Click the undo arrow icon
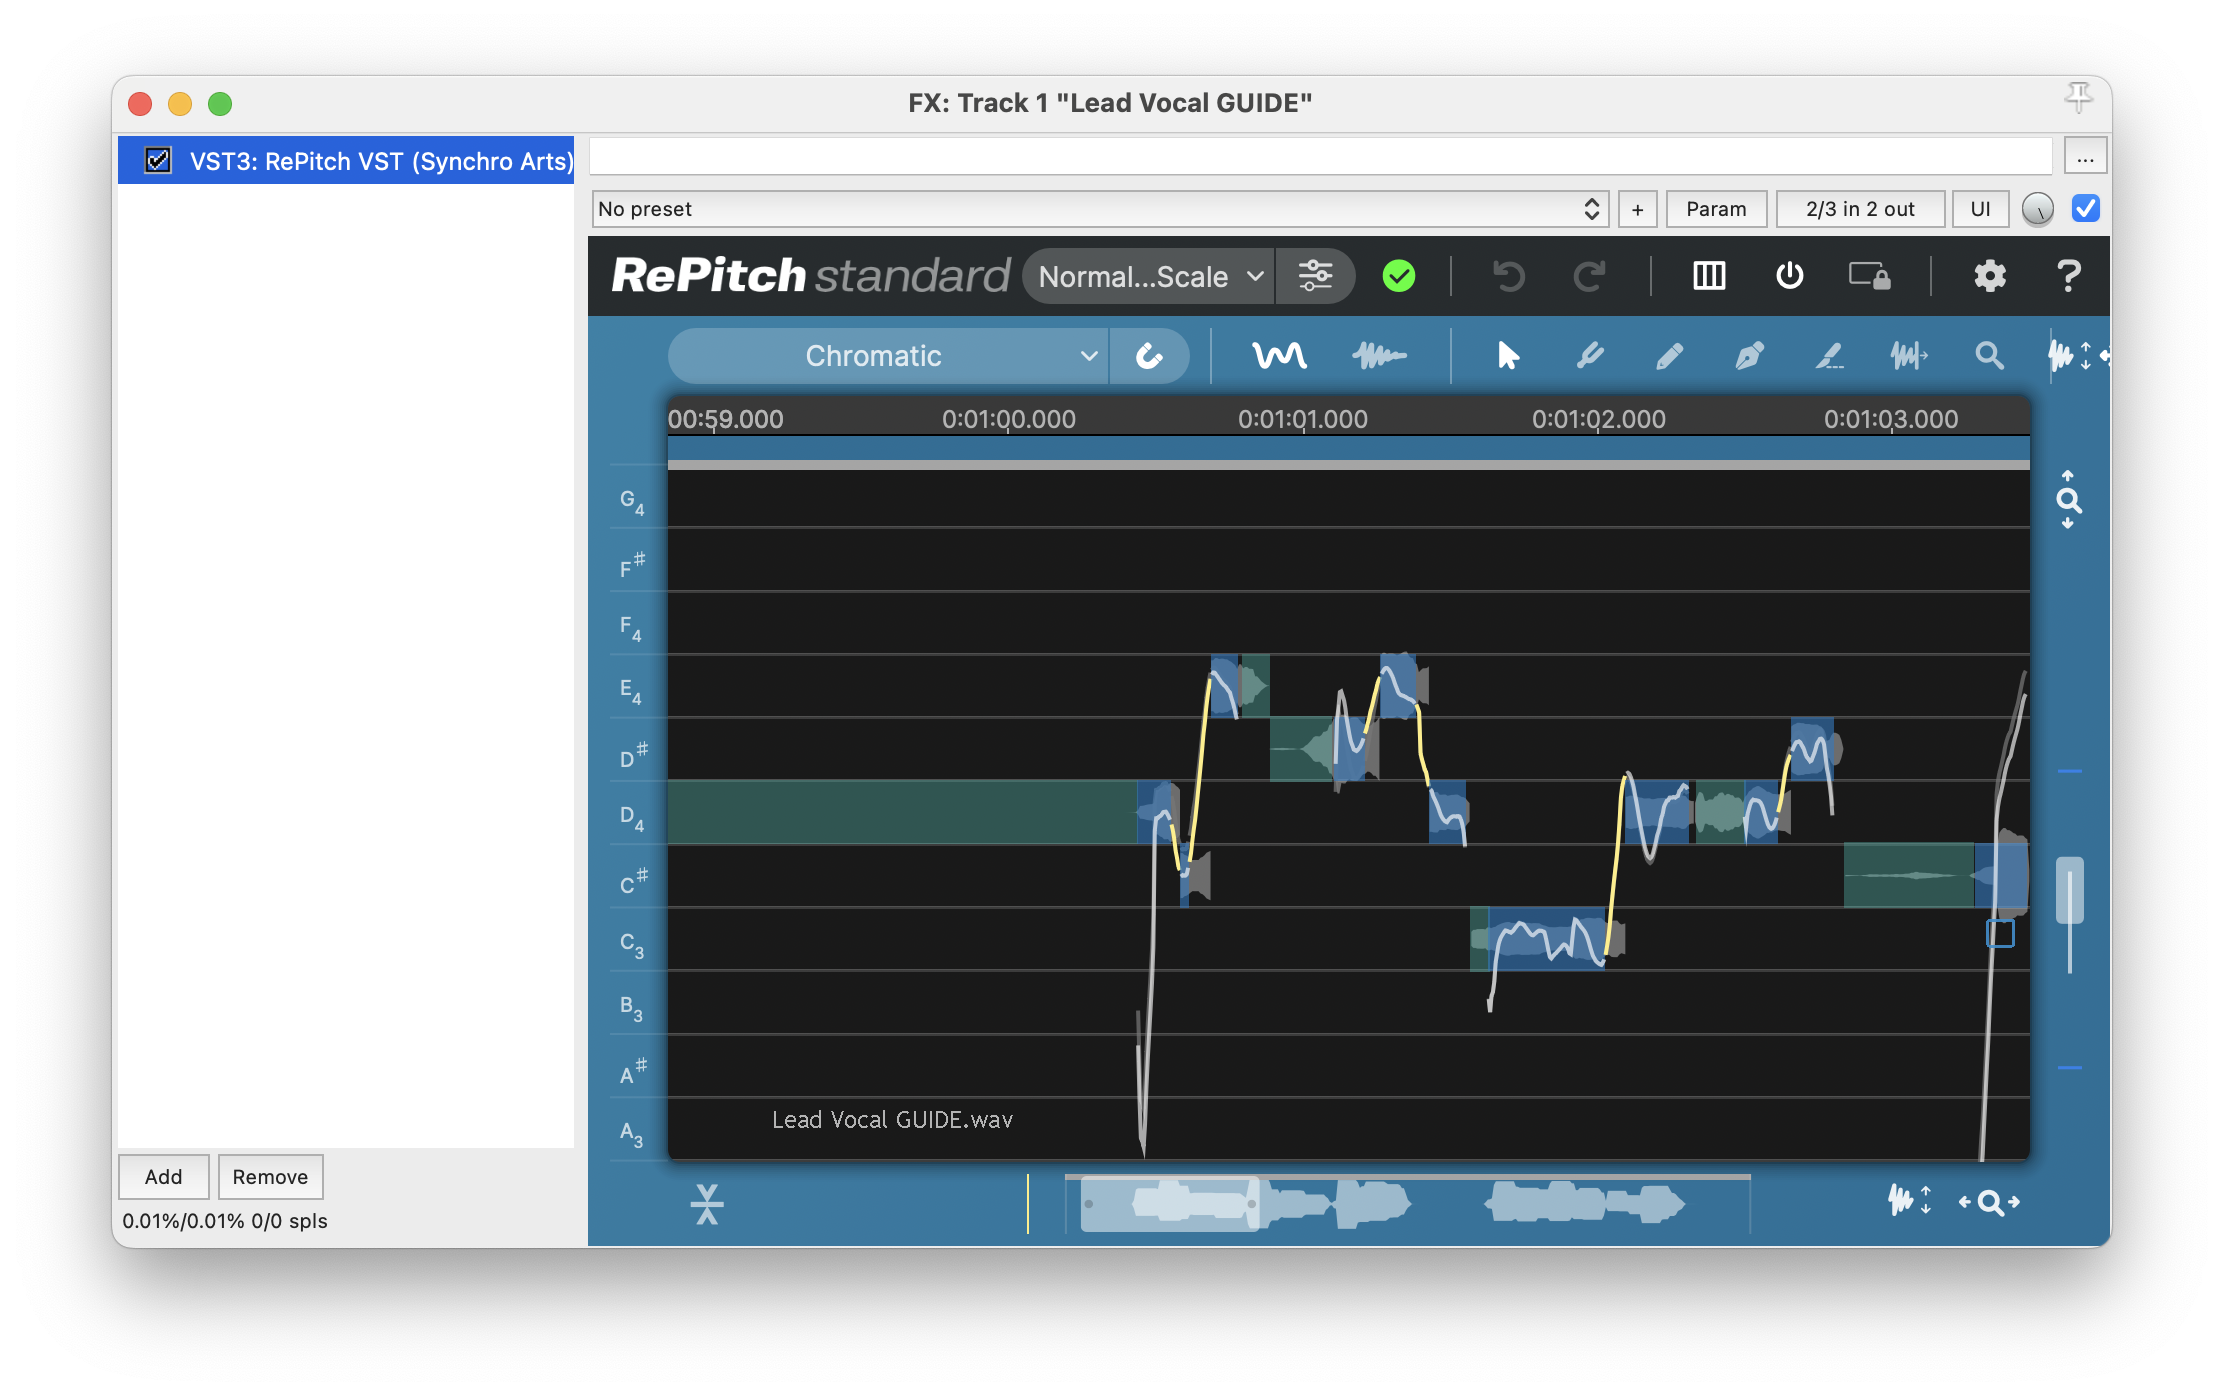This screenshot has width=2224, height=1396. tap(1508, 276)
